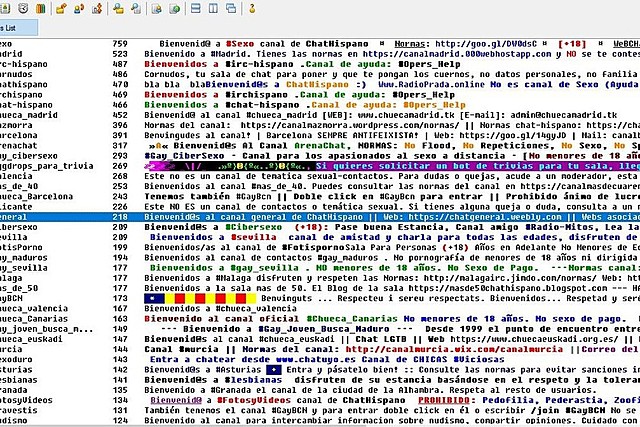Select the 'ueca_madrid' channel row
The image size is (640, 427).
[x=320, y=115]
